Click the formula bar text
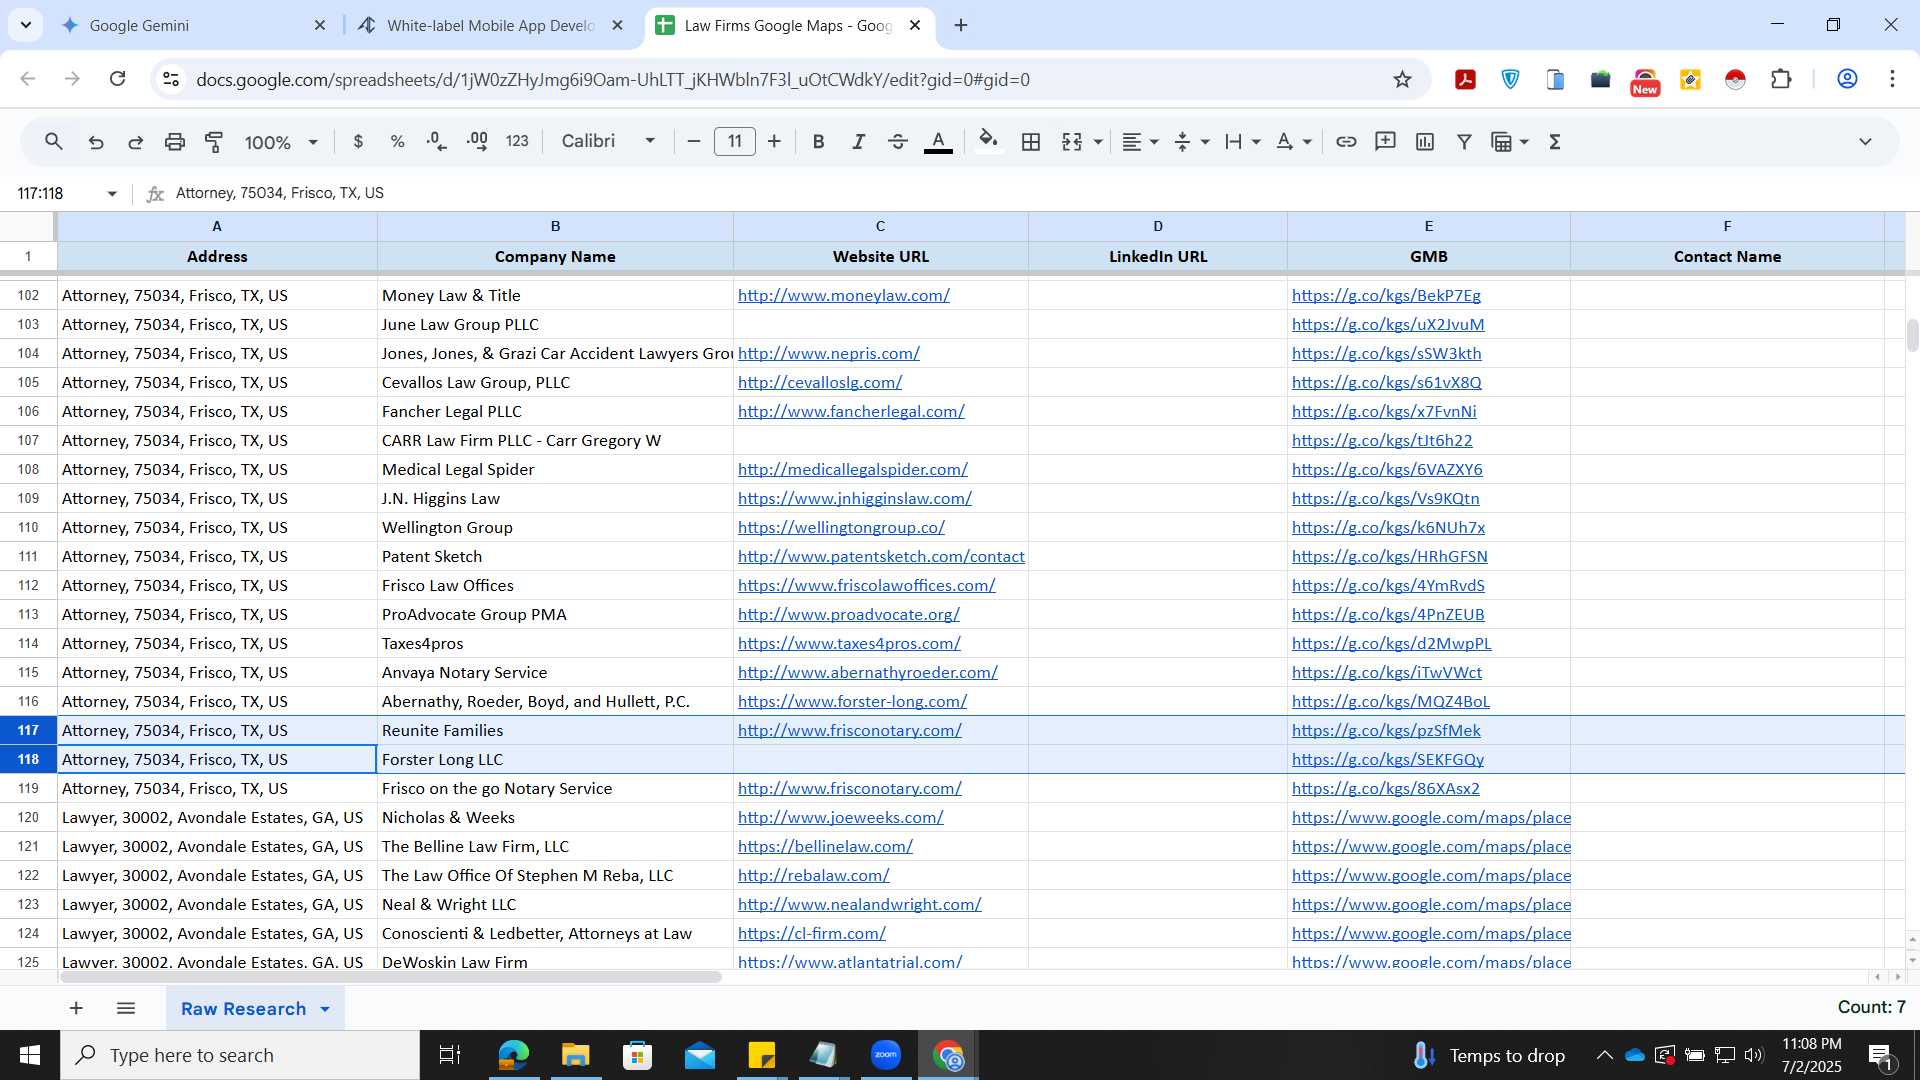The image size is (1920, 1080). (280, 193)
